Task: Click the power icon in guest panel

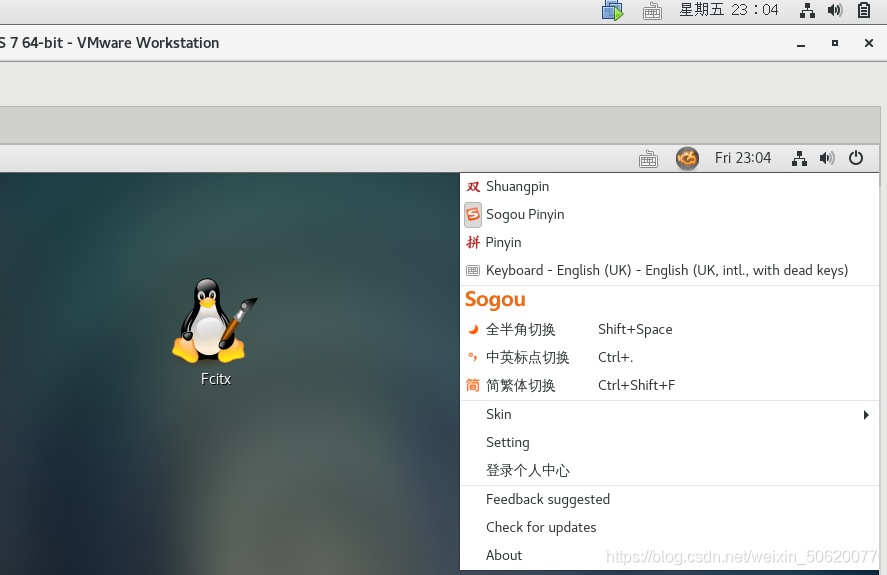Action: (x=856, y=158)
